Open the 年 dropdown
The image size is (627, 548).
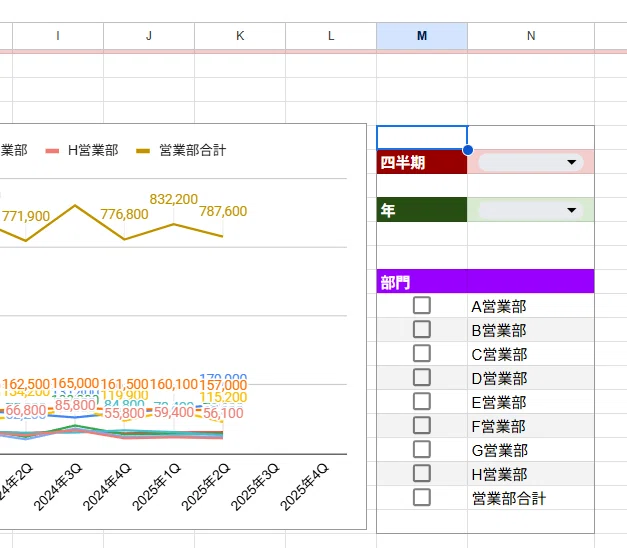point(531,210)
